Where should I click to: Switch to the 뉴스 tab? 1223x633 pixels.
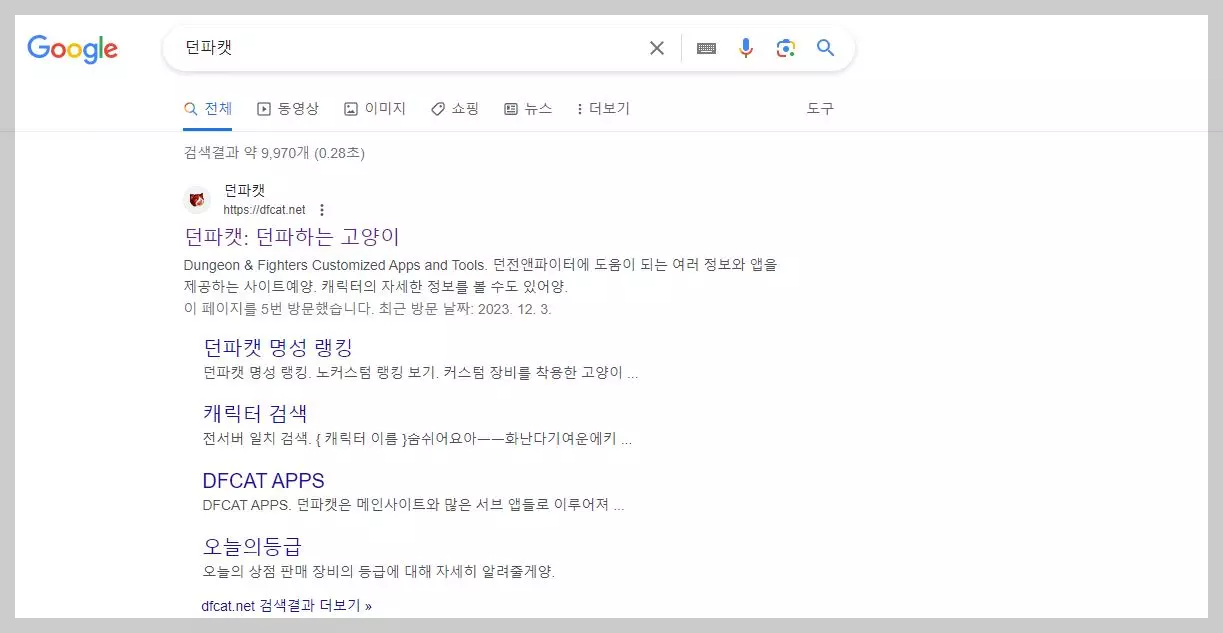528,109
